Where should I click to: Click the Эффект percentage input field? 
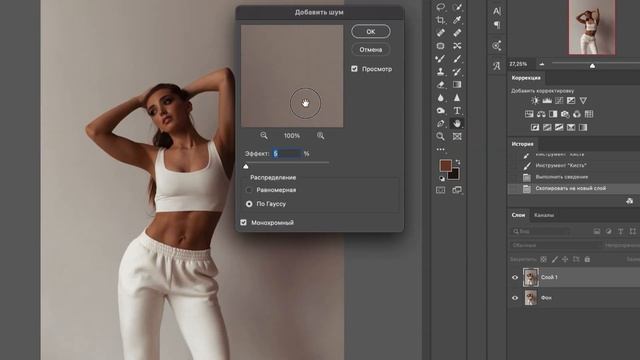pyautogui.click(x=288, y=153)
